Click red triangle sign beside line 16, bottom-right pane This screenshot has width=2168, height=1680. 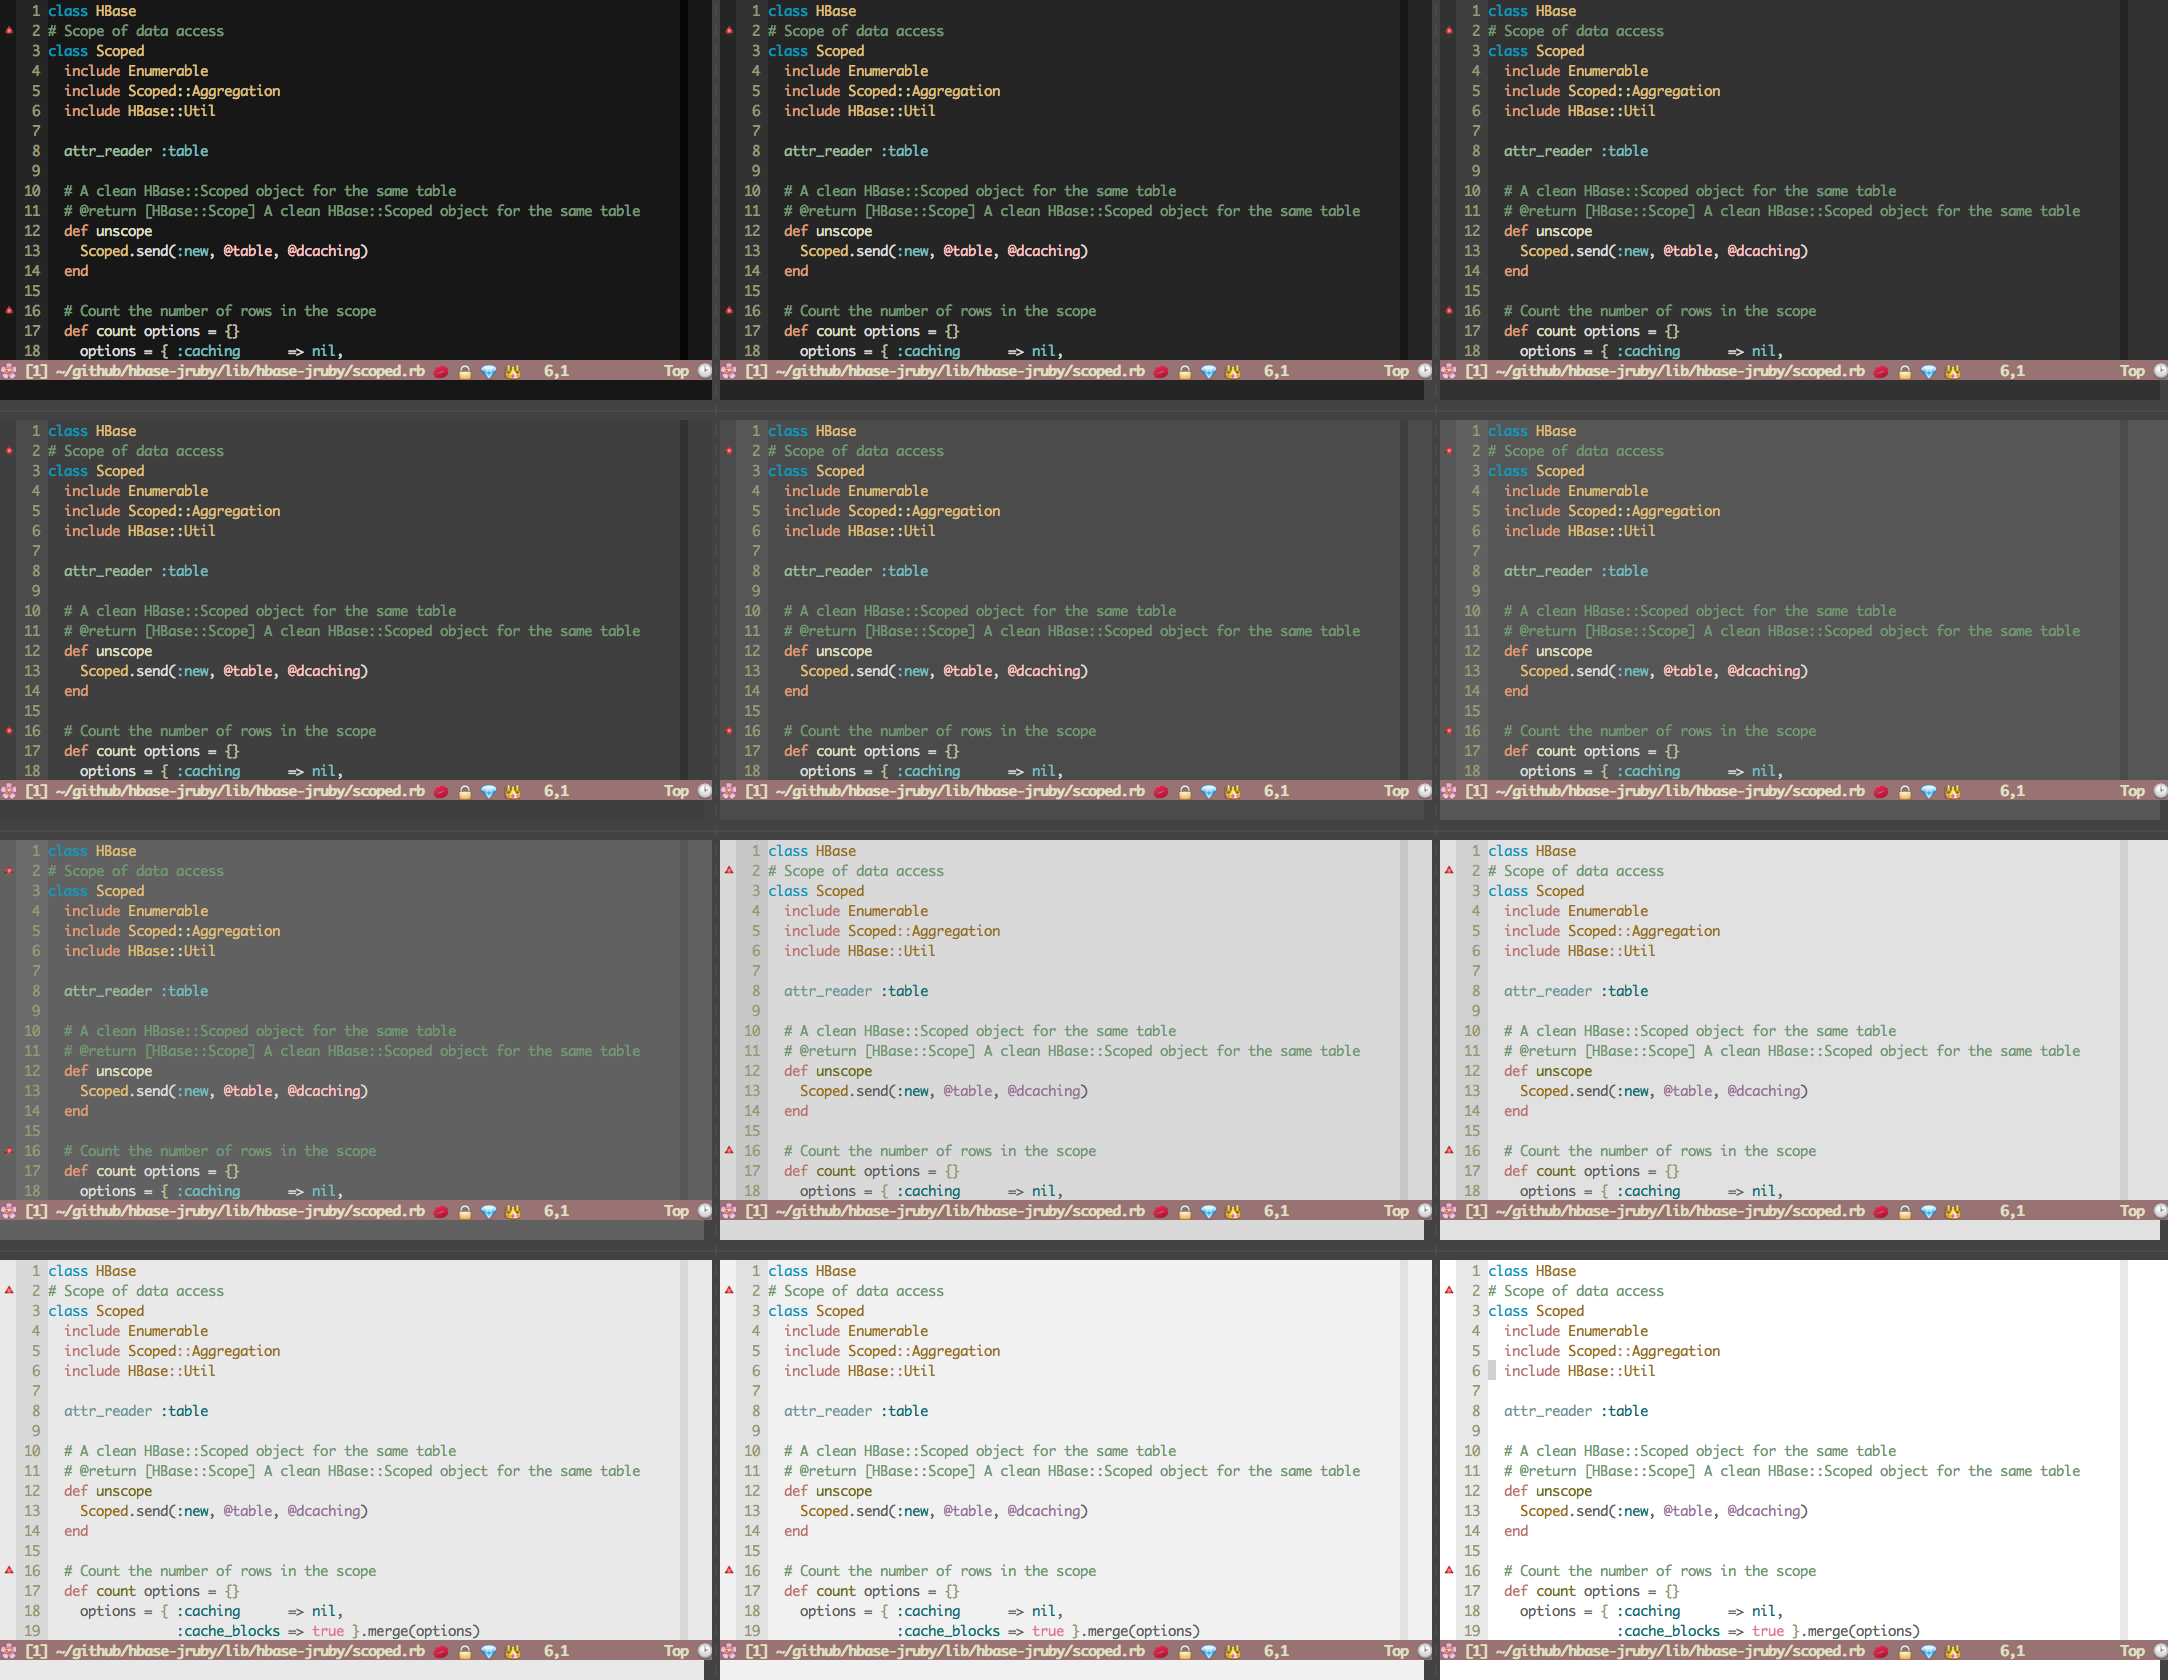tap(1449, 1570)
